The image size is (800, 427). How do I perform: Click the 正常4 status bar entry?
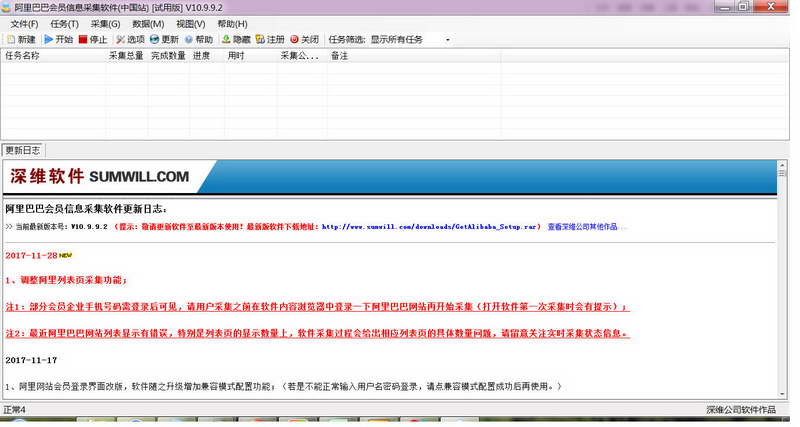pos(15,409)
